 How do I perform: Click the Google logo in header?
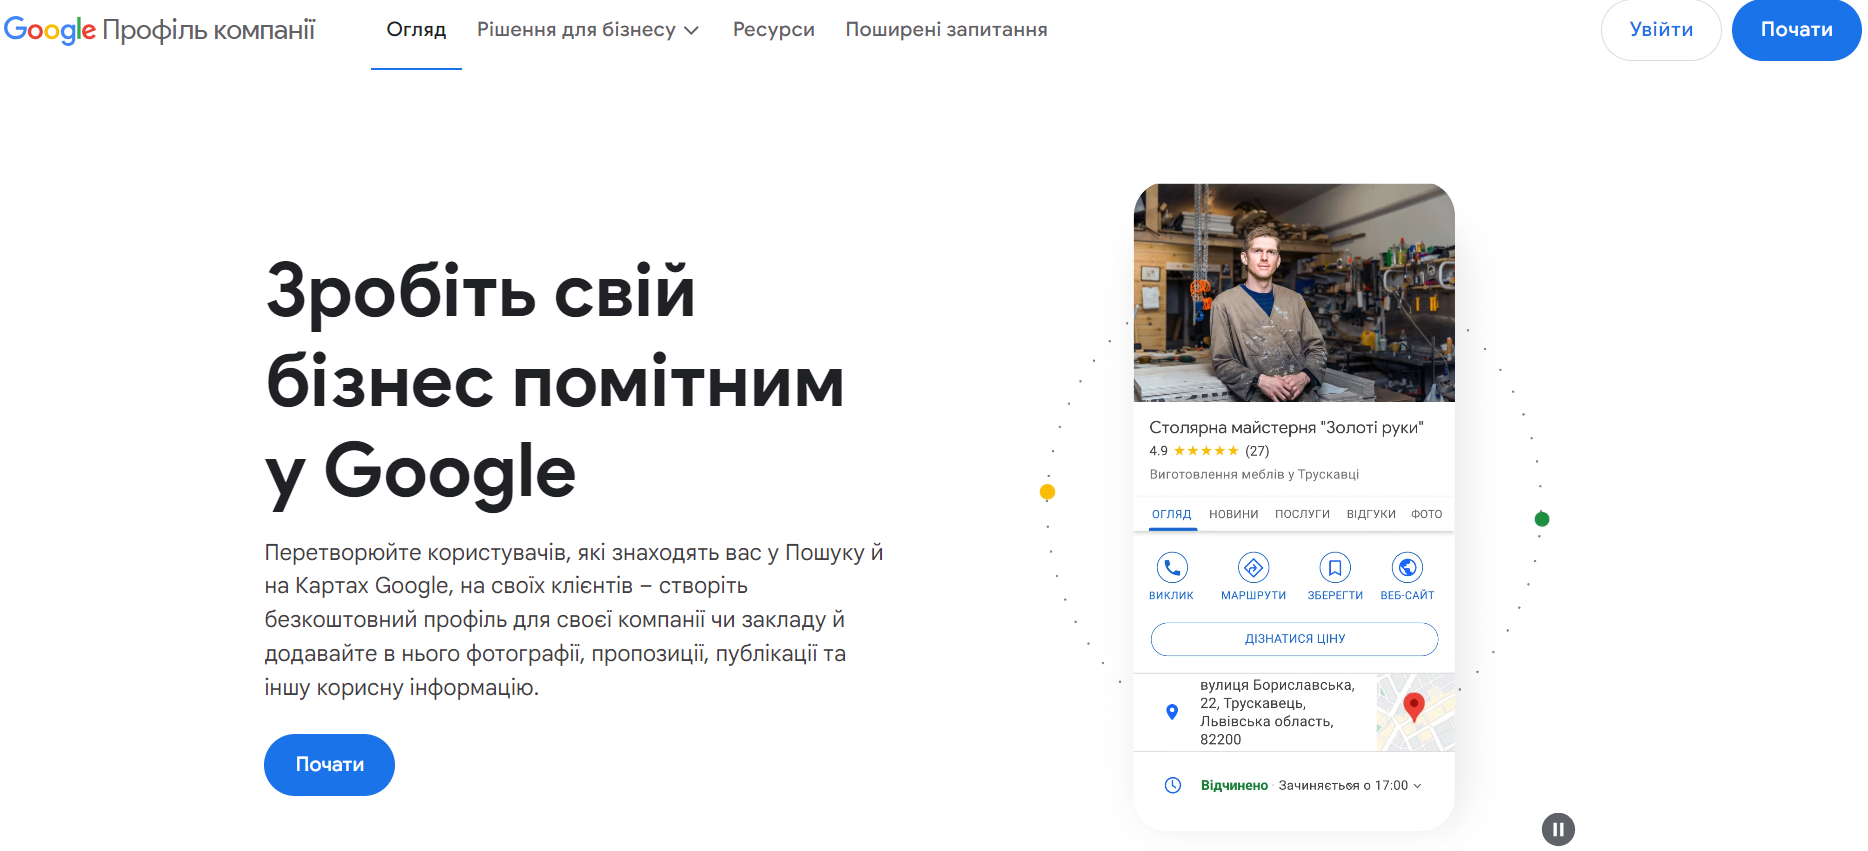pyautogui.click(x=50, y=30)
